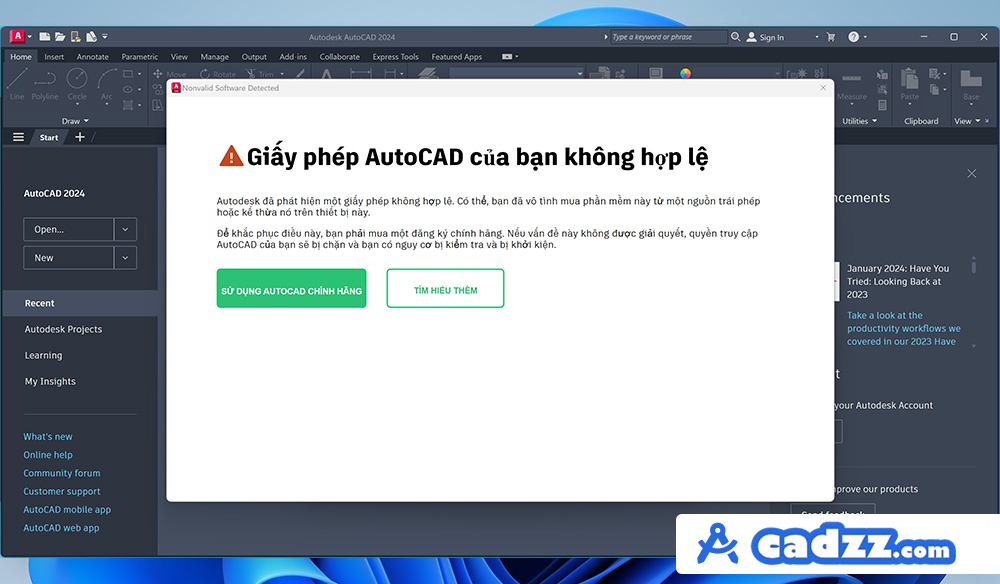The width and height of the screenshot is (1000, 584).
Task: Open the Autodesk App Store cart icon
Action: click(830, 37)
